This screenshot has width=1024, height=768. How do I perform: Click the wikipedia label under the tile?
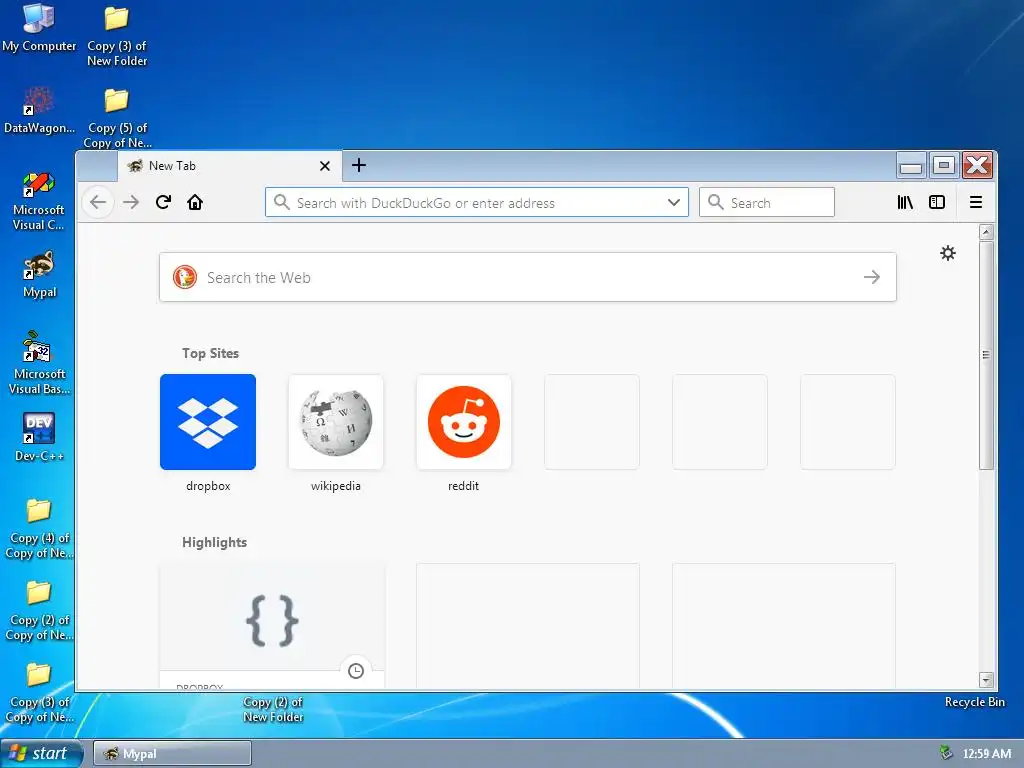pyautogui.click(x=336, y=486)
